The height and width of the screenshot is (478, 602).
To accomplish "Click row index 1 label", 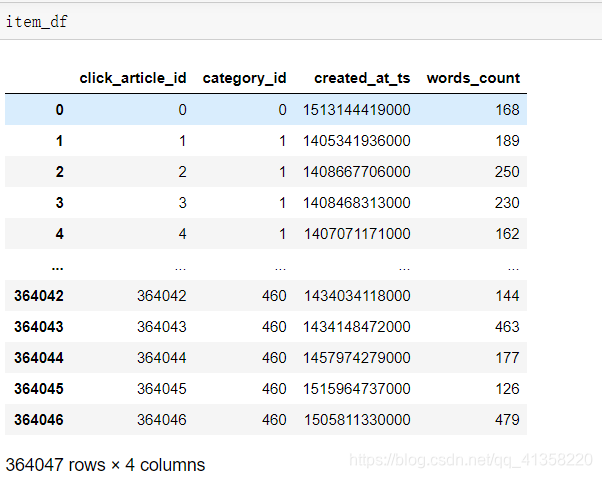I will pos(59,141).
